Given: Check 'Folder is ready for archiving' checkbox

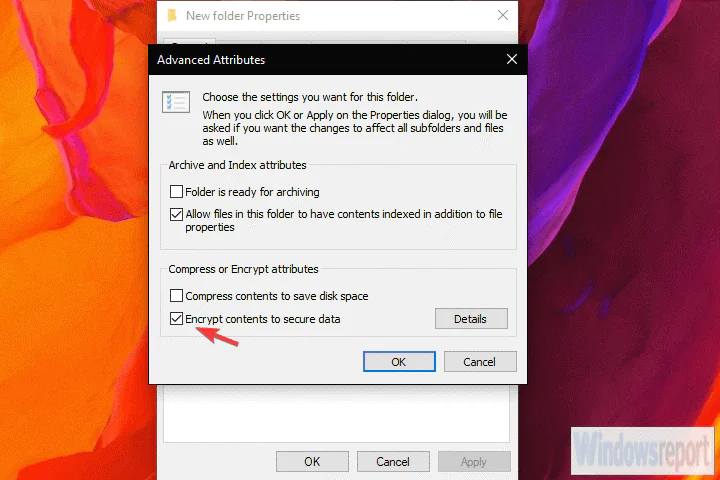Looking at the screenshot, I should pos(176,192).
